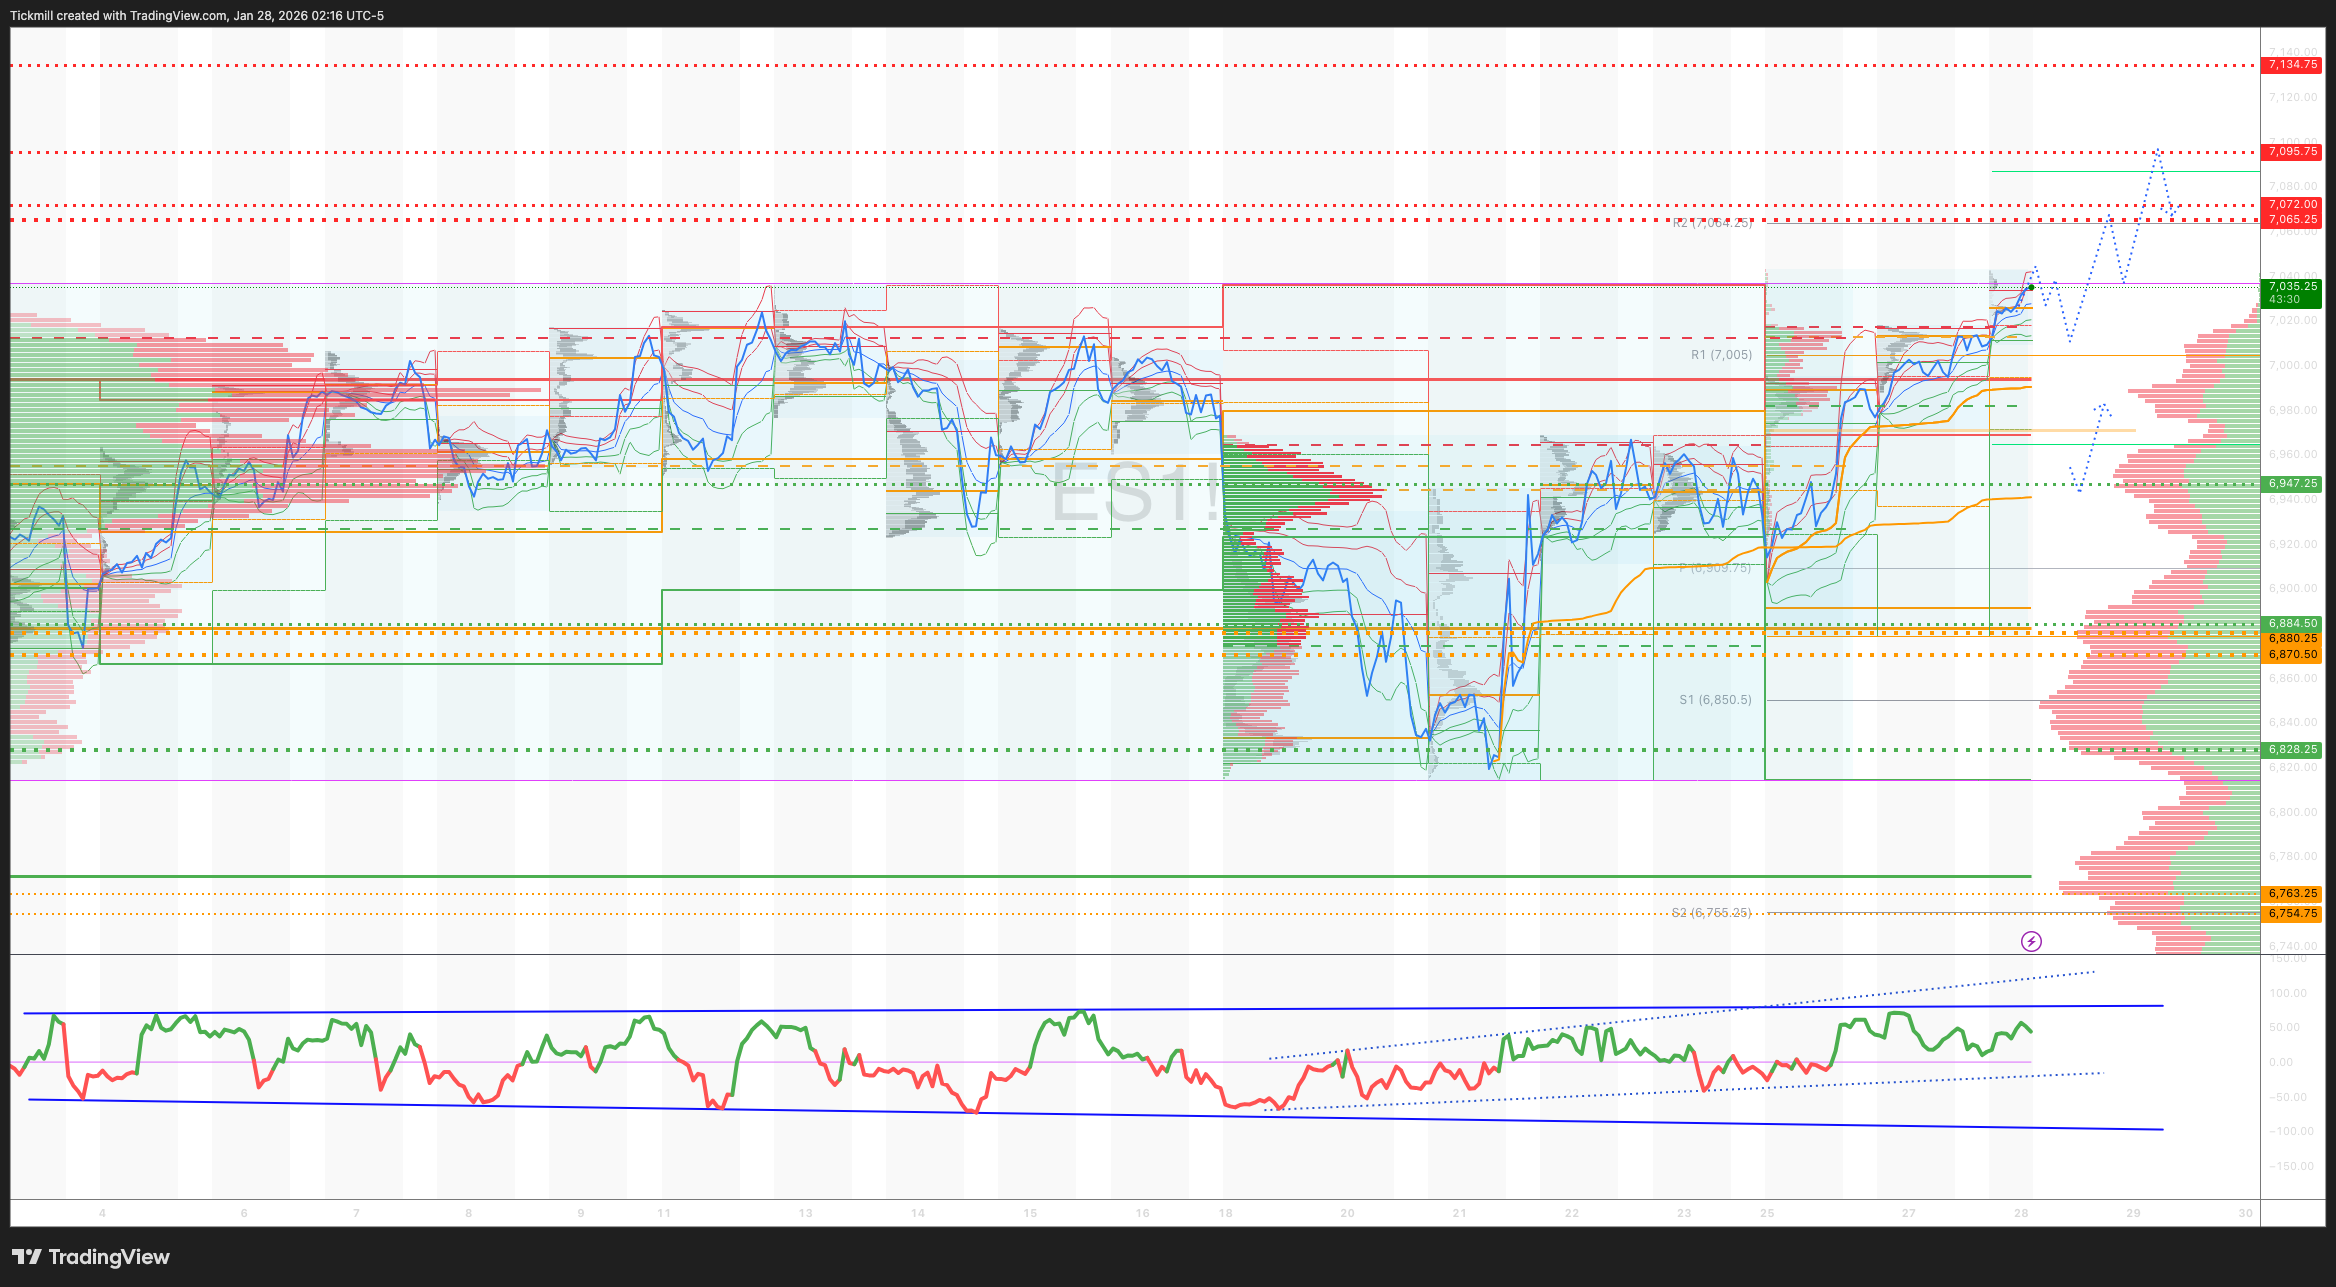Image resolution: width=2336 pixels, height=1287 pixels.
Task: Click the TradingView logo at bottom left
Action: [91, 1257]
